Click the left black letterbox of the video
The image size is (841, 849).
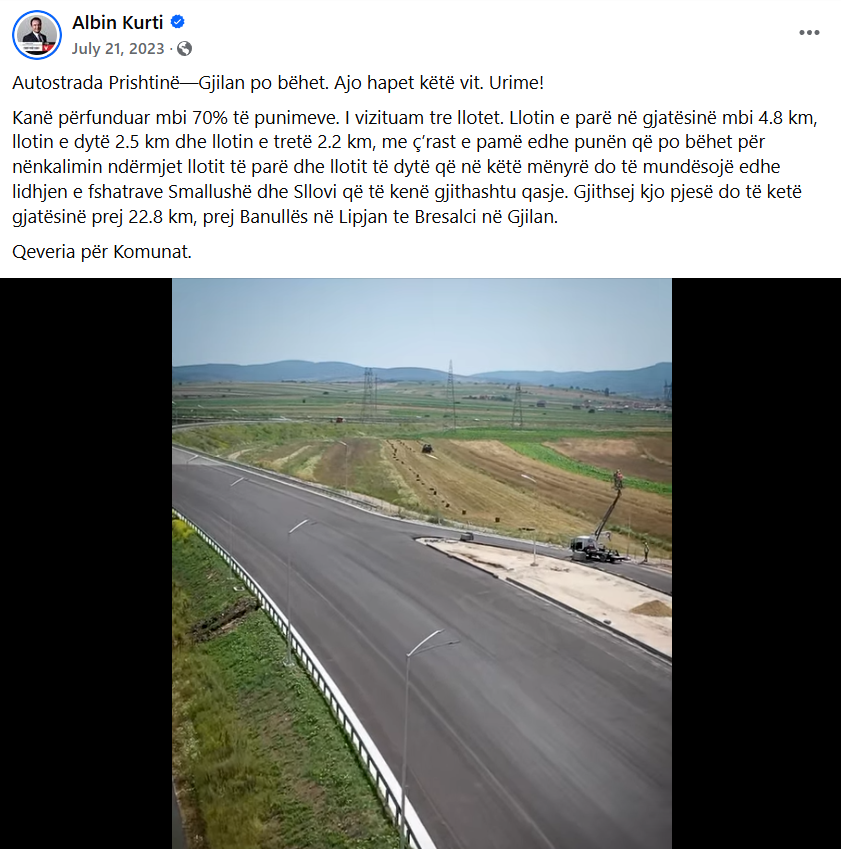coord(86,563)
